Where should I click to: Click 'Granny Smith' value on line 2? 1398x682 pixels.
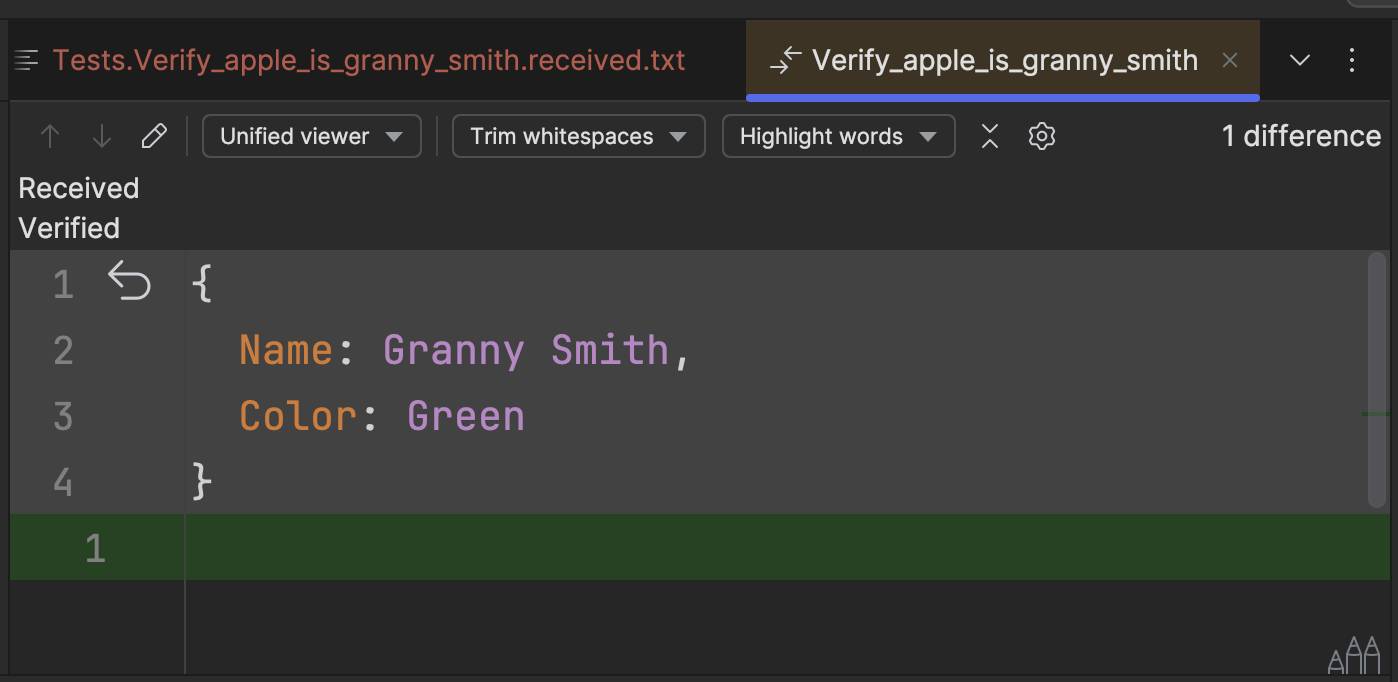pyautogui.click(x=526, y=350)
